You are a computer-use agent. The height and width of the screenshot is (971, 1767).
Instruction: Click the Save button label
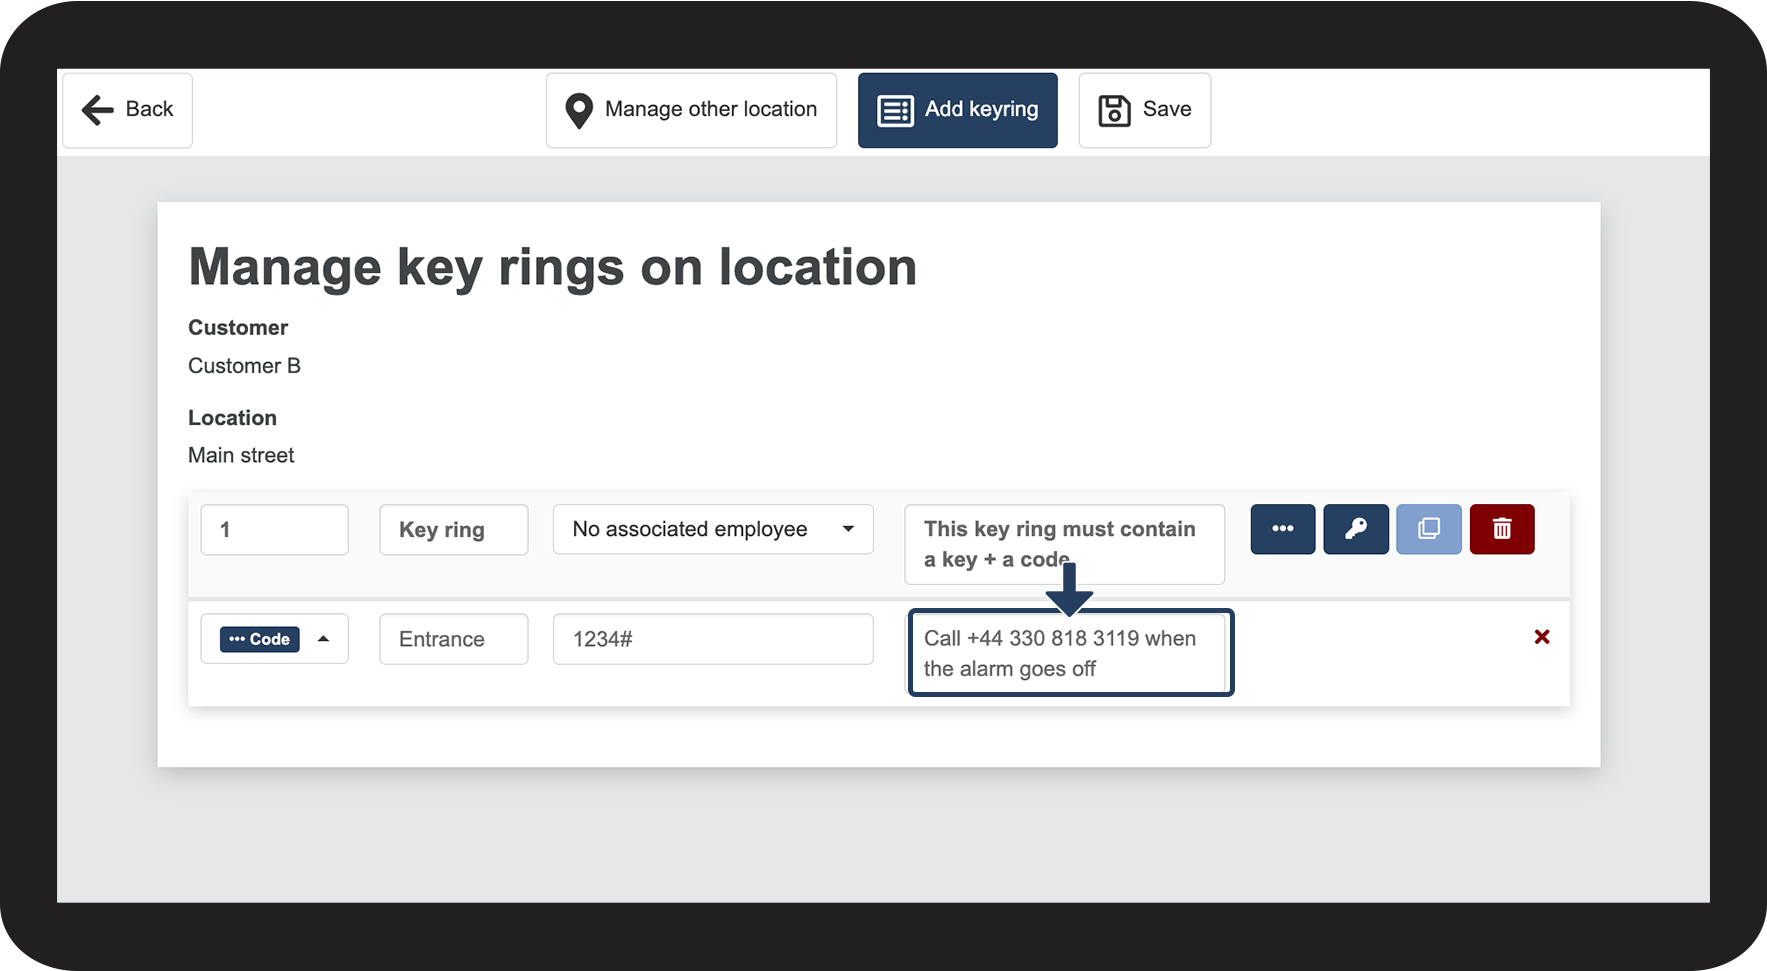1167,110
